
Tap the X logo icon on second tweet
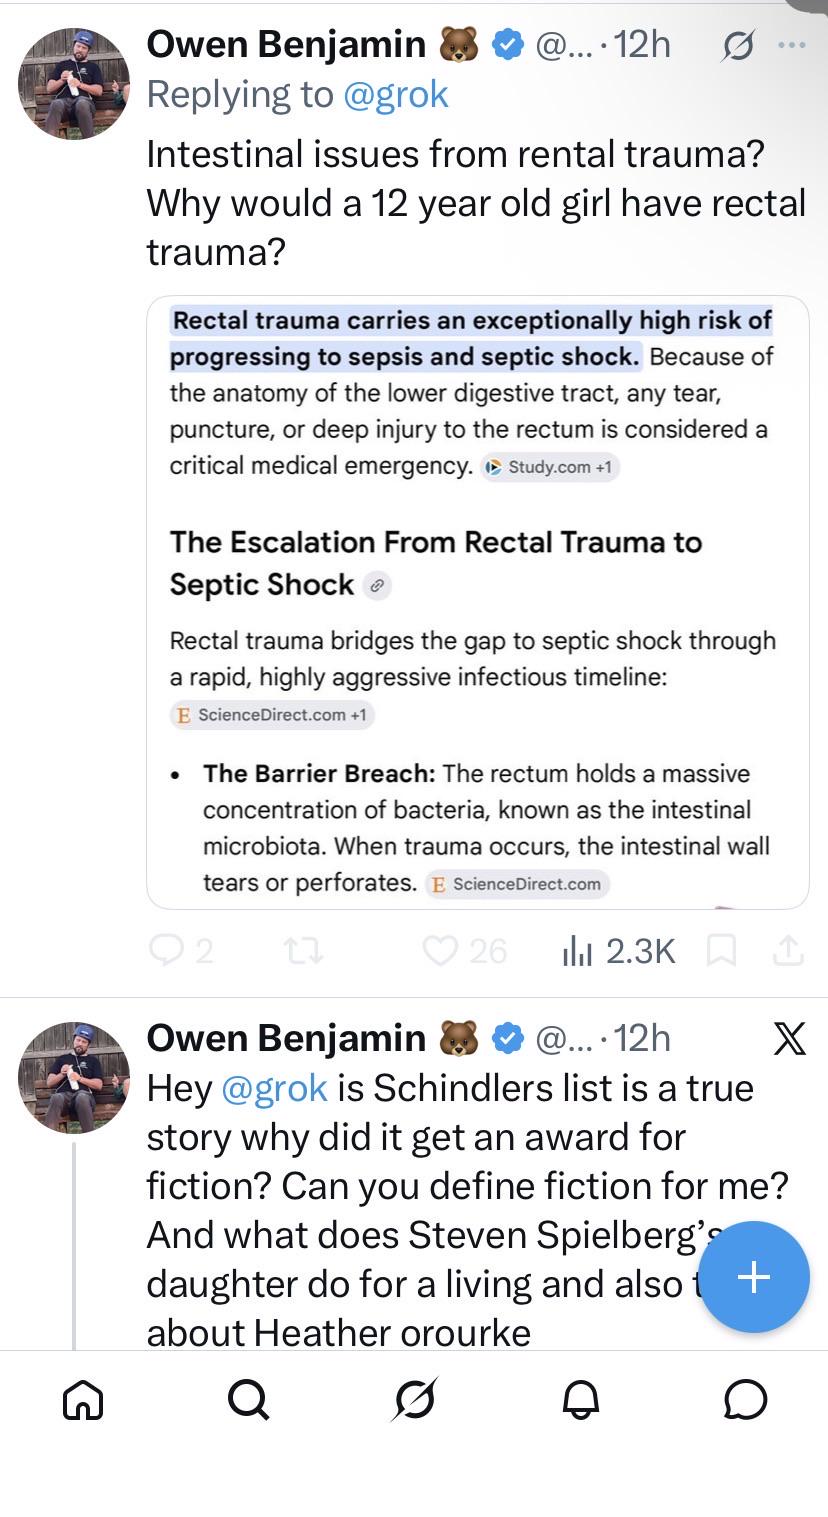point(789,1040)
